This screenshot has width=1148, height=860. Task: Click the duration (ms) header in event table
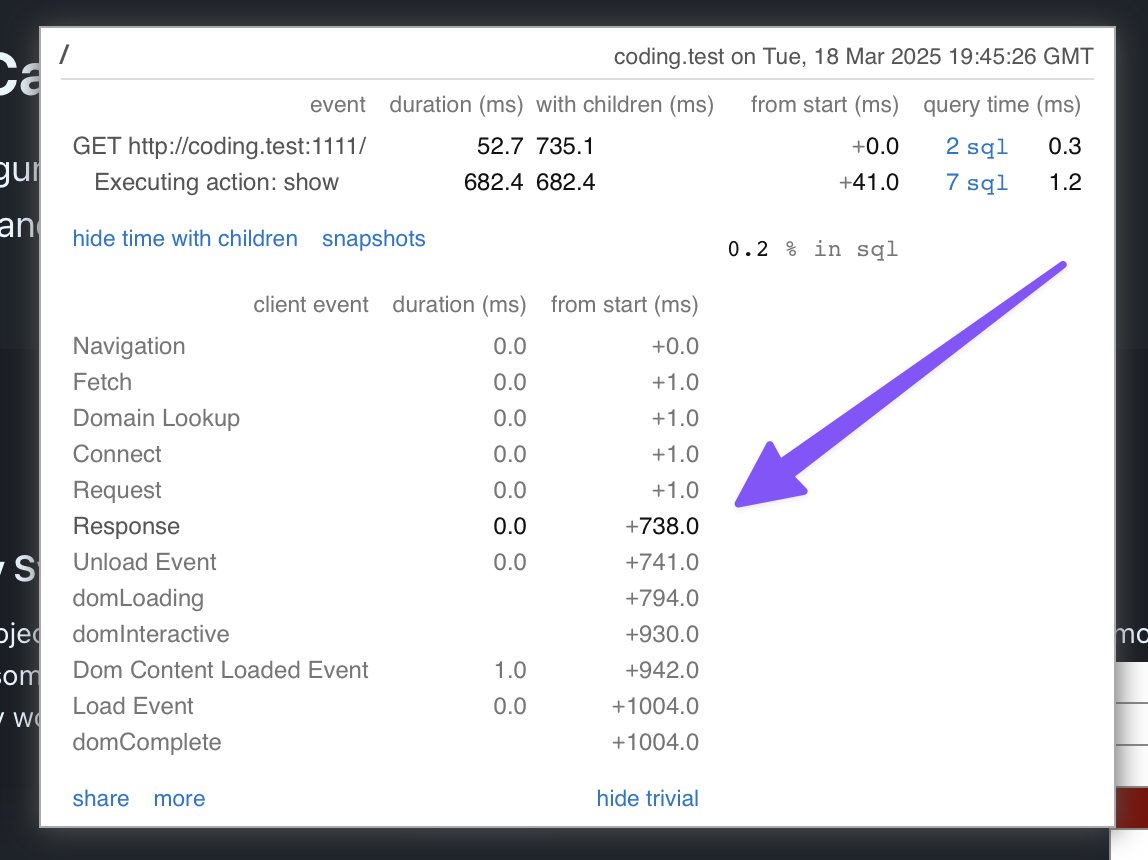456,105
